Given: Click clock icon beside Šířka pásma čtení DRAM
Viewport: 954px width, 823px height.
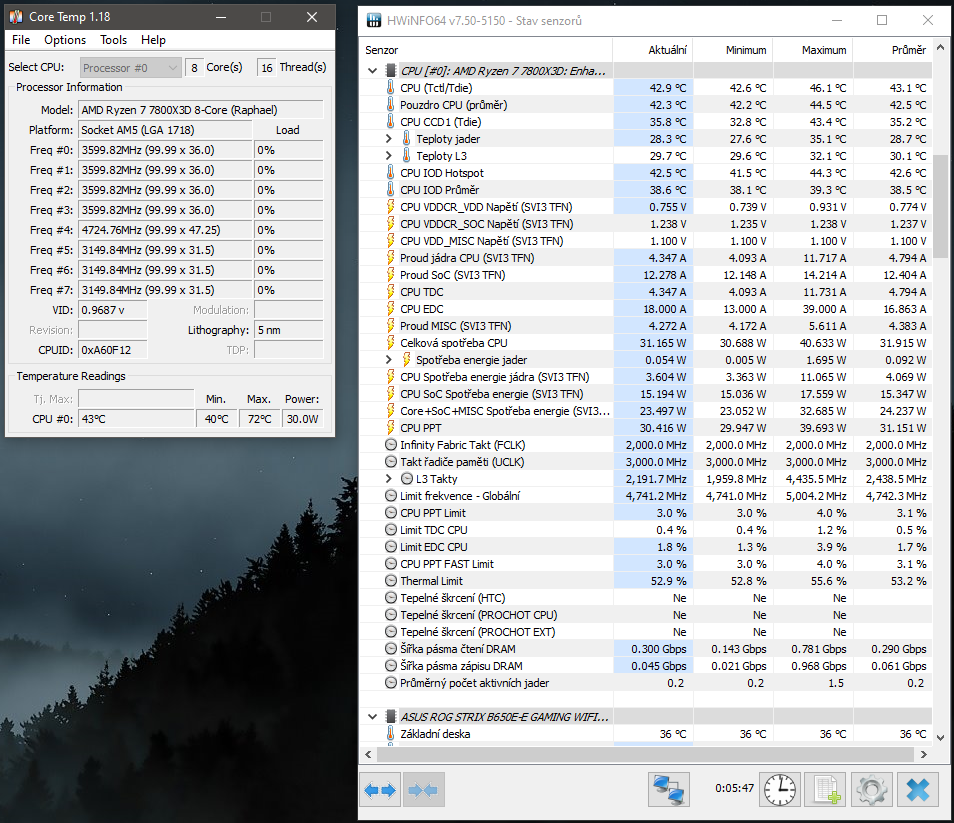Looking at the screenshot, I should 391,649.
